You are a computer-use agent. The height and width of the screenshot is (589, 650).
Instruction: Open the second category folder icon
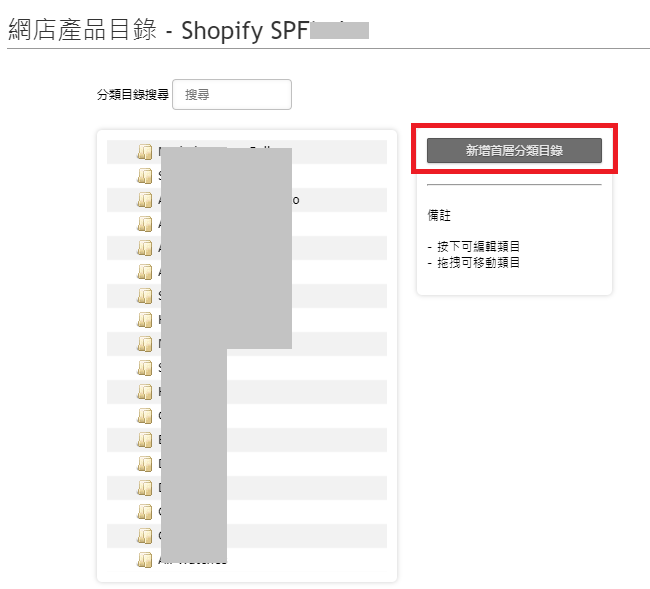point(145,176)
